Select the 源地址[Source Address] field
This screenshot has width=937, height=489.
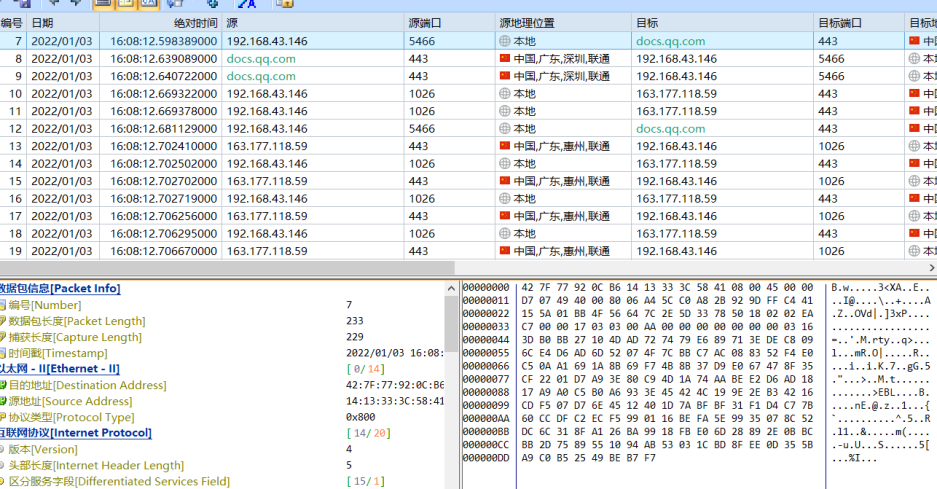(70, 401)
